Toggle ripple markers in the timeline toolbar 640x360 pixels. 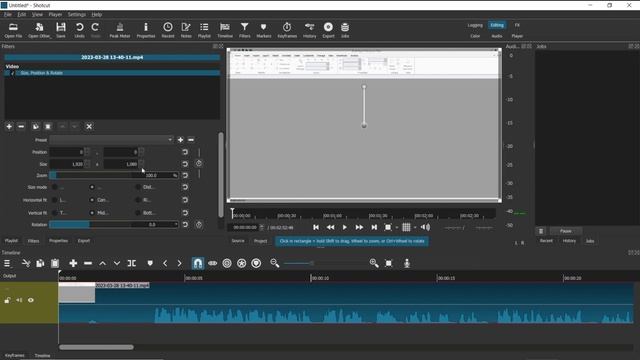pyautogui.click(x=256, y=263)
